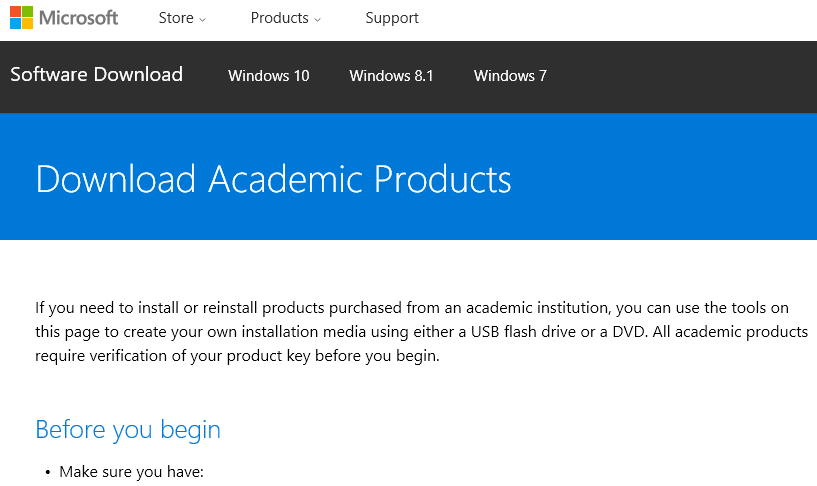Open the Software Download home link
Viewport: 817px width, 486px height.
point(96,75)
